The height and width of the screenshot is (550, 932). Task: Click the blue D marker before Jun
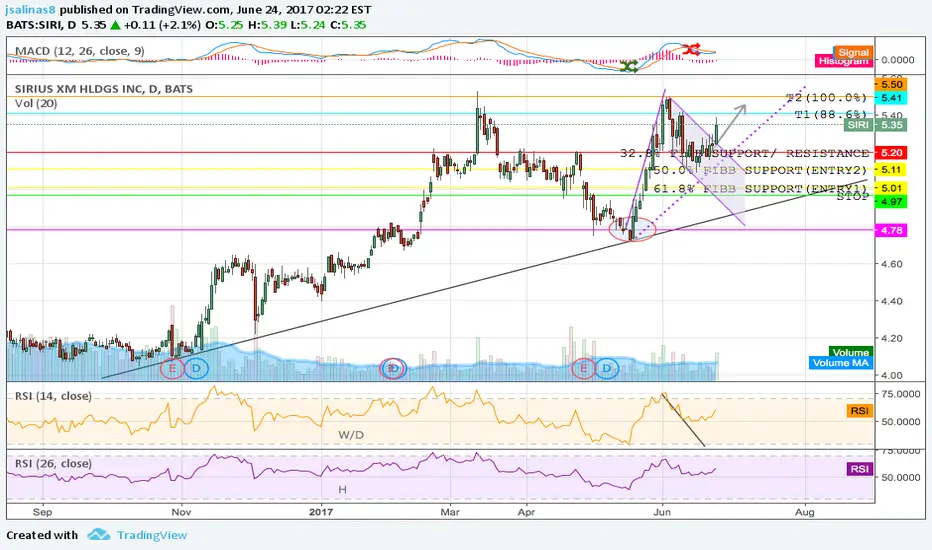pyautogui.click(x=607, y=369)
